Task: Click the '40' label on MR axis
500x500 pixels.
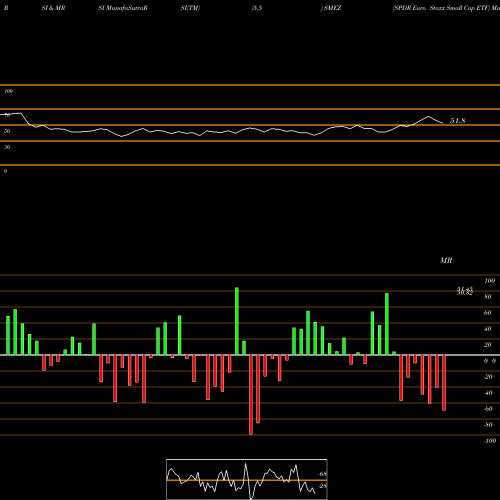Action: point(488,329)
